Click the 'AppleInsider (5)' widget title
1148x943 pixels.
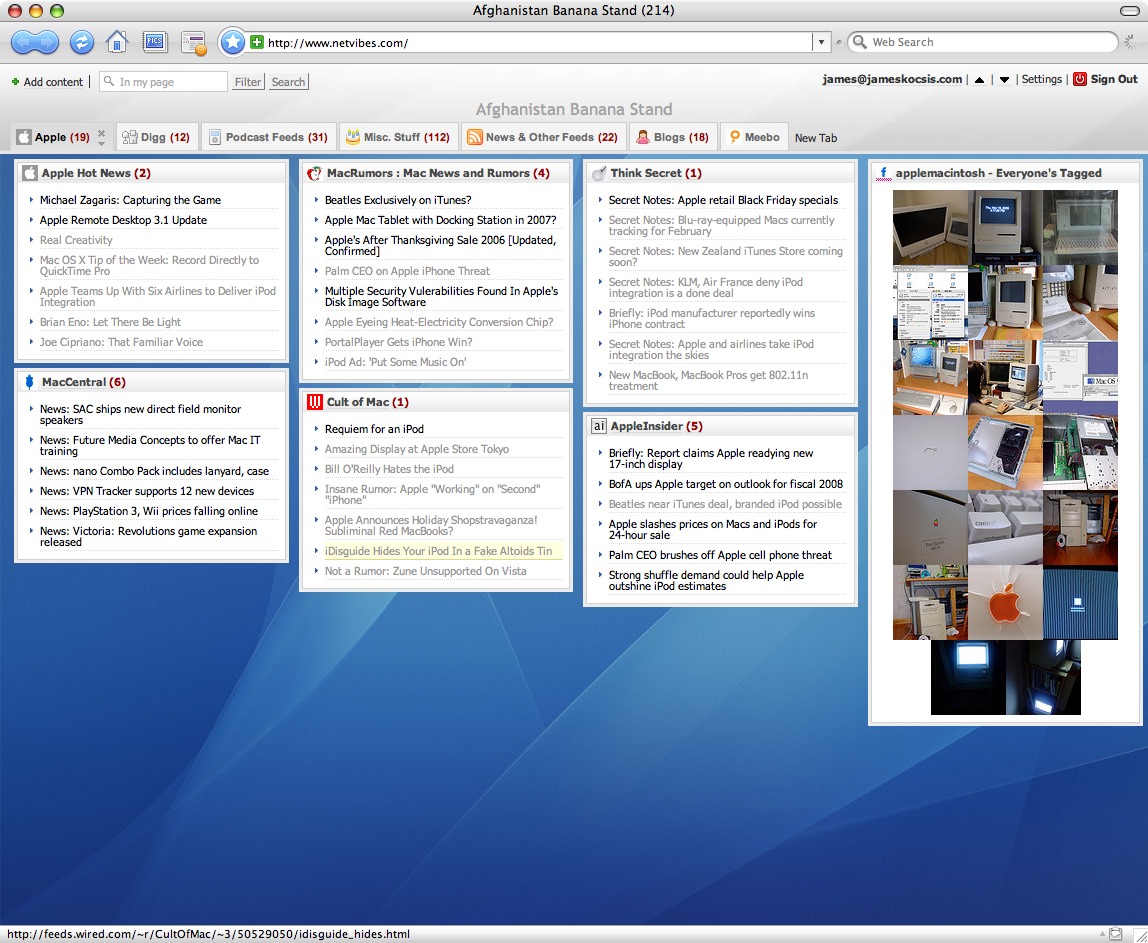point(657,426)
